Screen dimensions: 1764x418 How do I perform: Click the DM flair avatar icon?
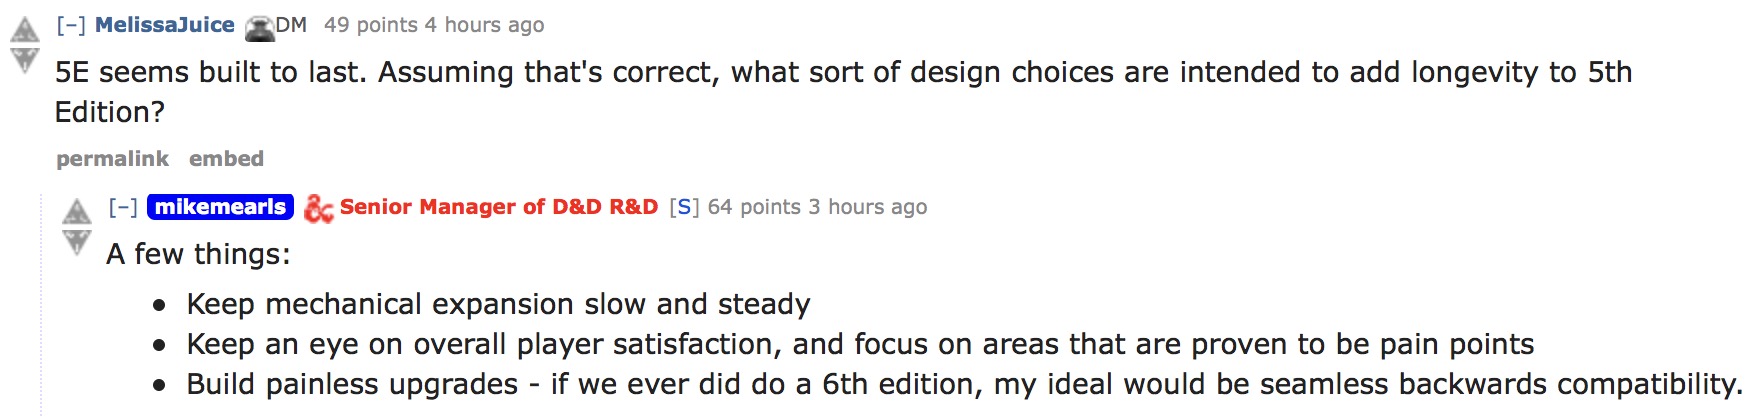click(260, 27)
